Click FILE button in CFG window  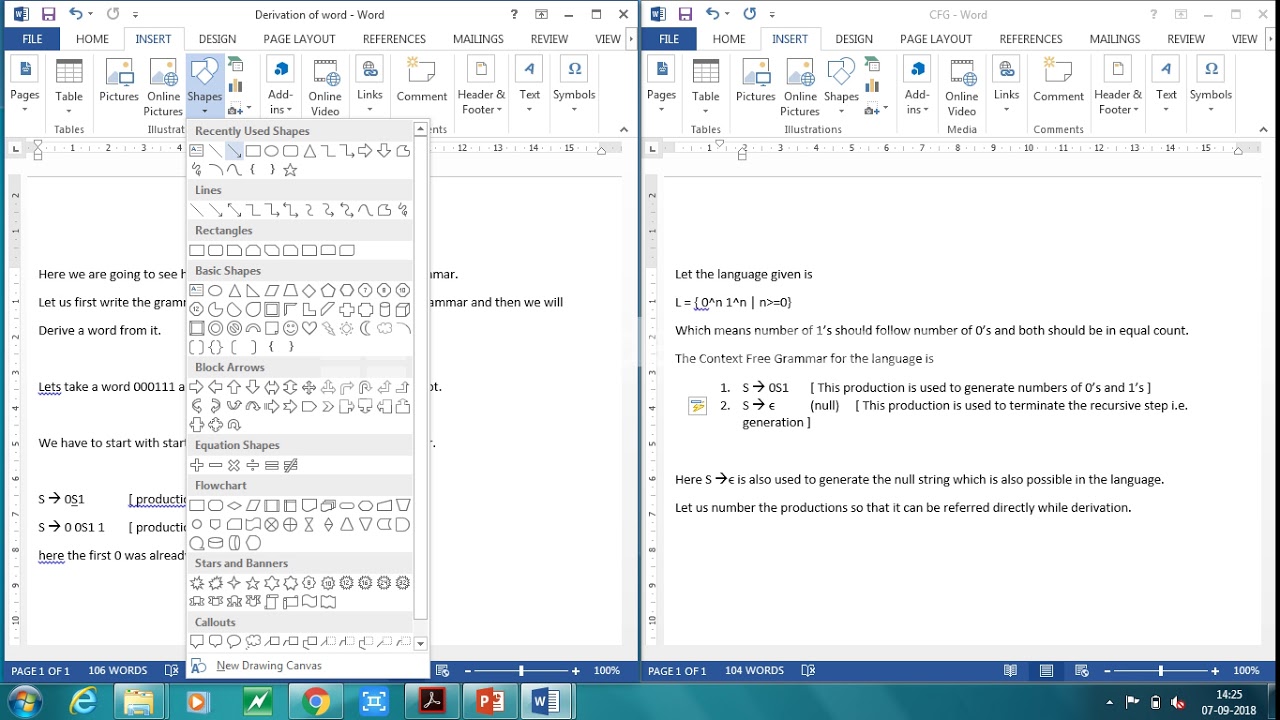669,39
